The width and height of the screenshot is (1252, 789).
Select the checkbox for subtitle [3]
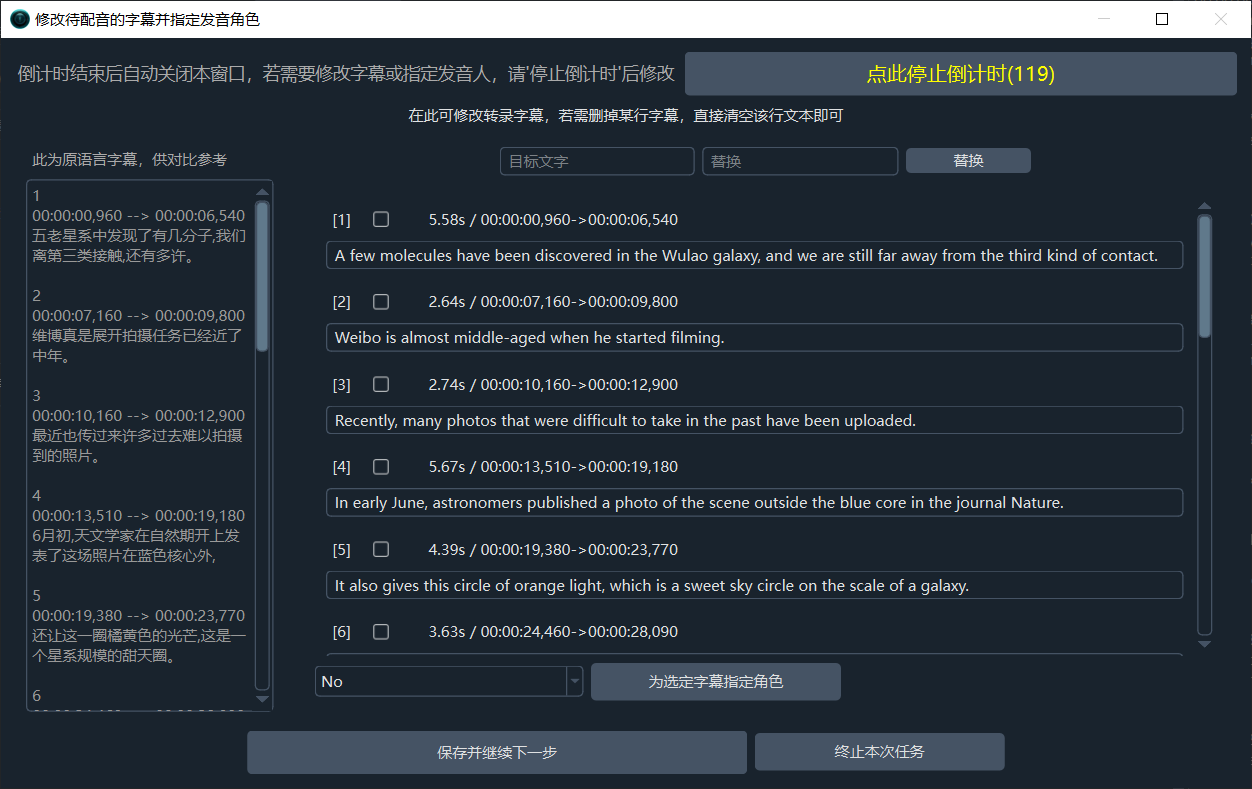pyautogui.click(x=381, y=385)
